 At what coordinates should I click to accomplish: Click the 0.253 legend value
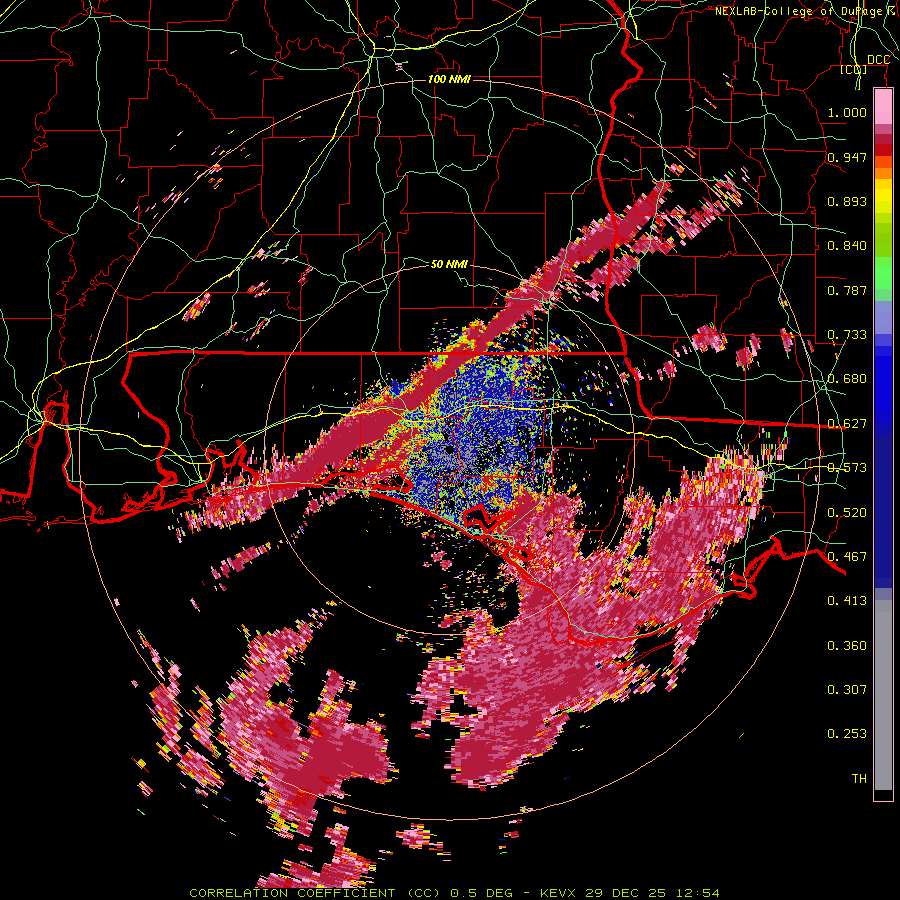847,734
